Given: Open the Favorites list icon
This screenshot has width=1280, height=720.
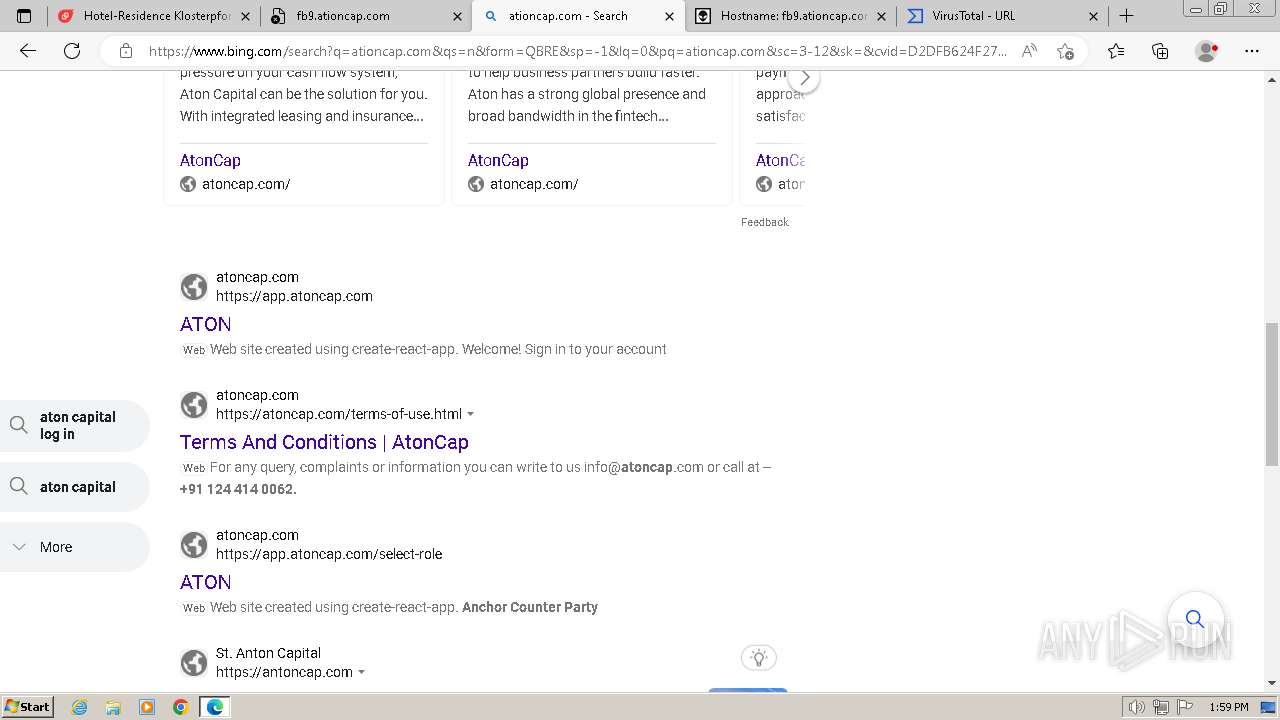Looking at the screenshot, I should [x=1116, y=51].
